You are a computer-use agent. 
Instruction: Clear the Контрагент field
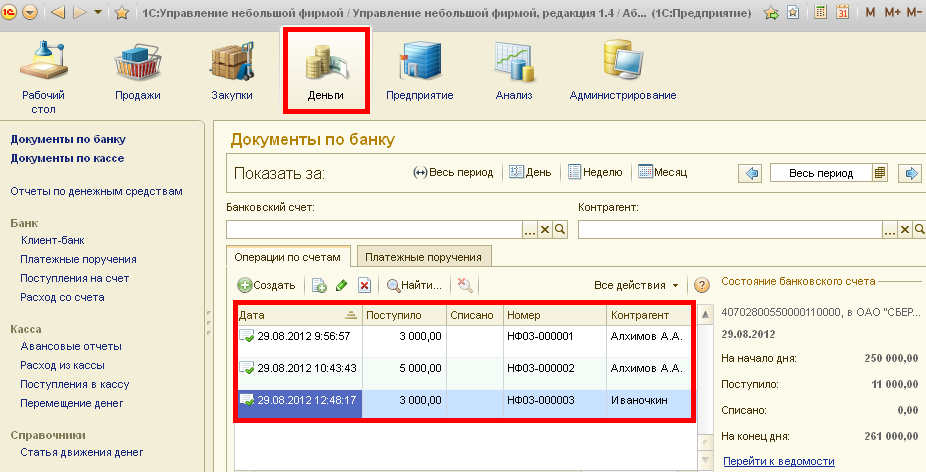pyautogui.click(x=905, y=230)
